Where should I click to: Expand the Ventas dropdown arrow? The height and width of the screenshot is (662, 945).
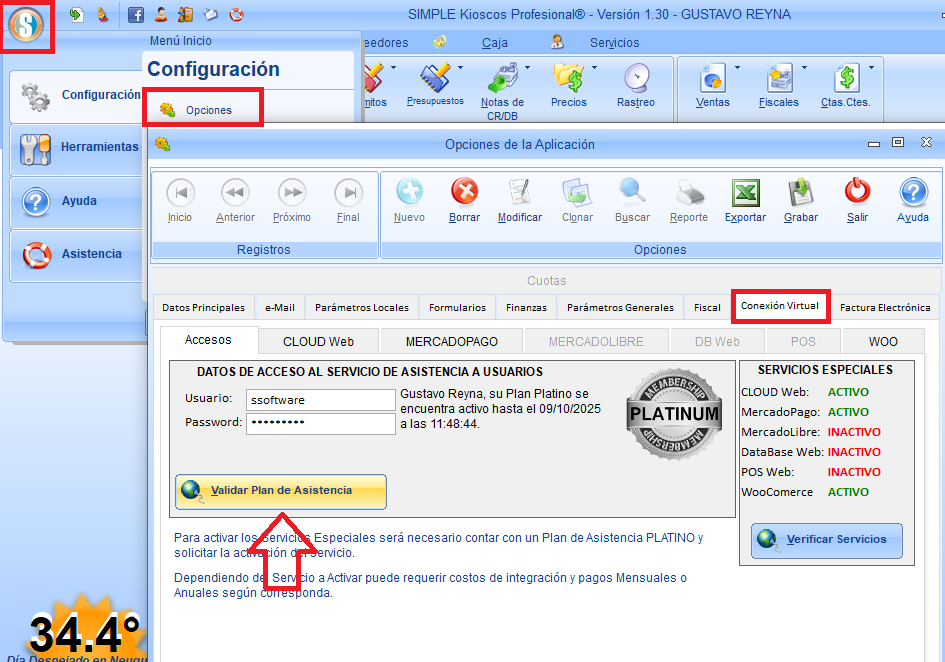tap(738, 68)
